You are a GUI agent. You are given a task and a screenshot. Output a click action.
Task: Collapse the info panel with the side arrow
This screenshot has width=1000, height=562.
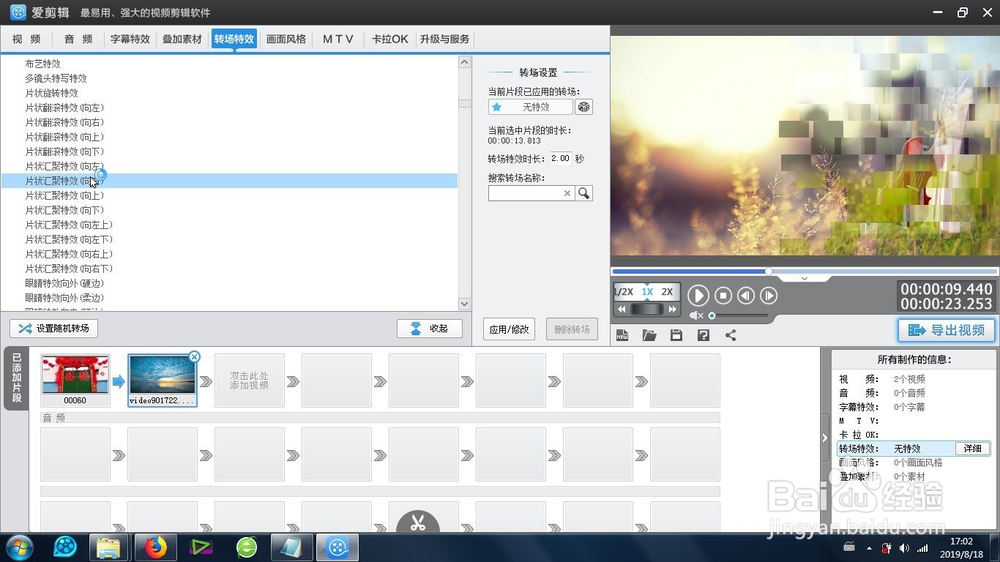tap(824, 438)
